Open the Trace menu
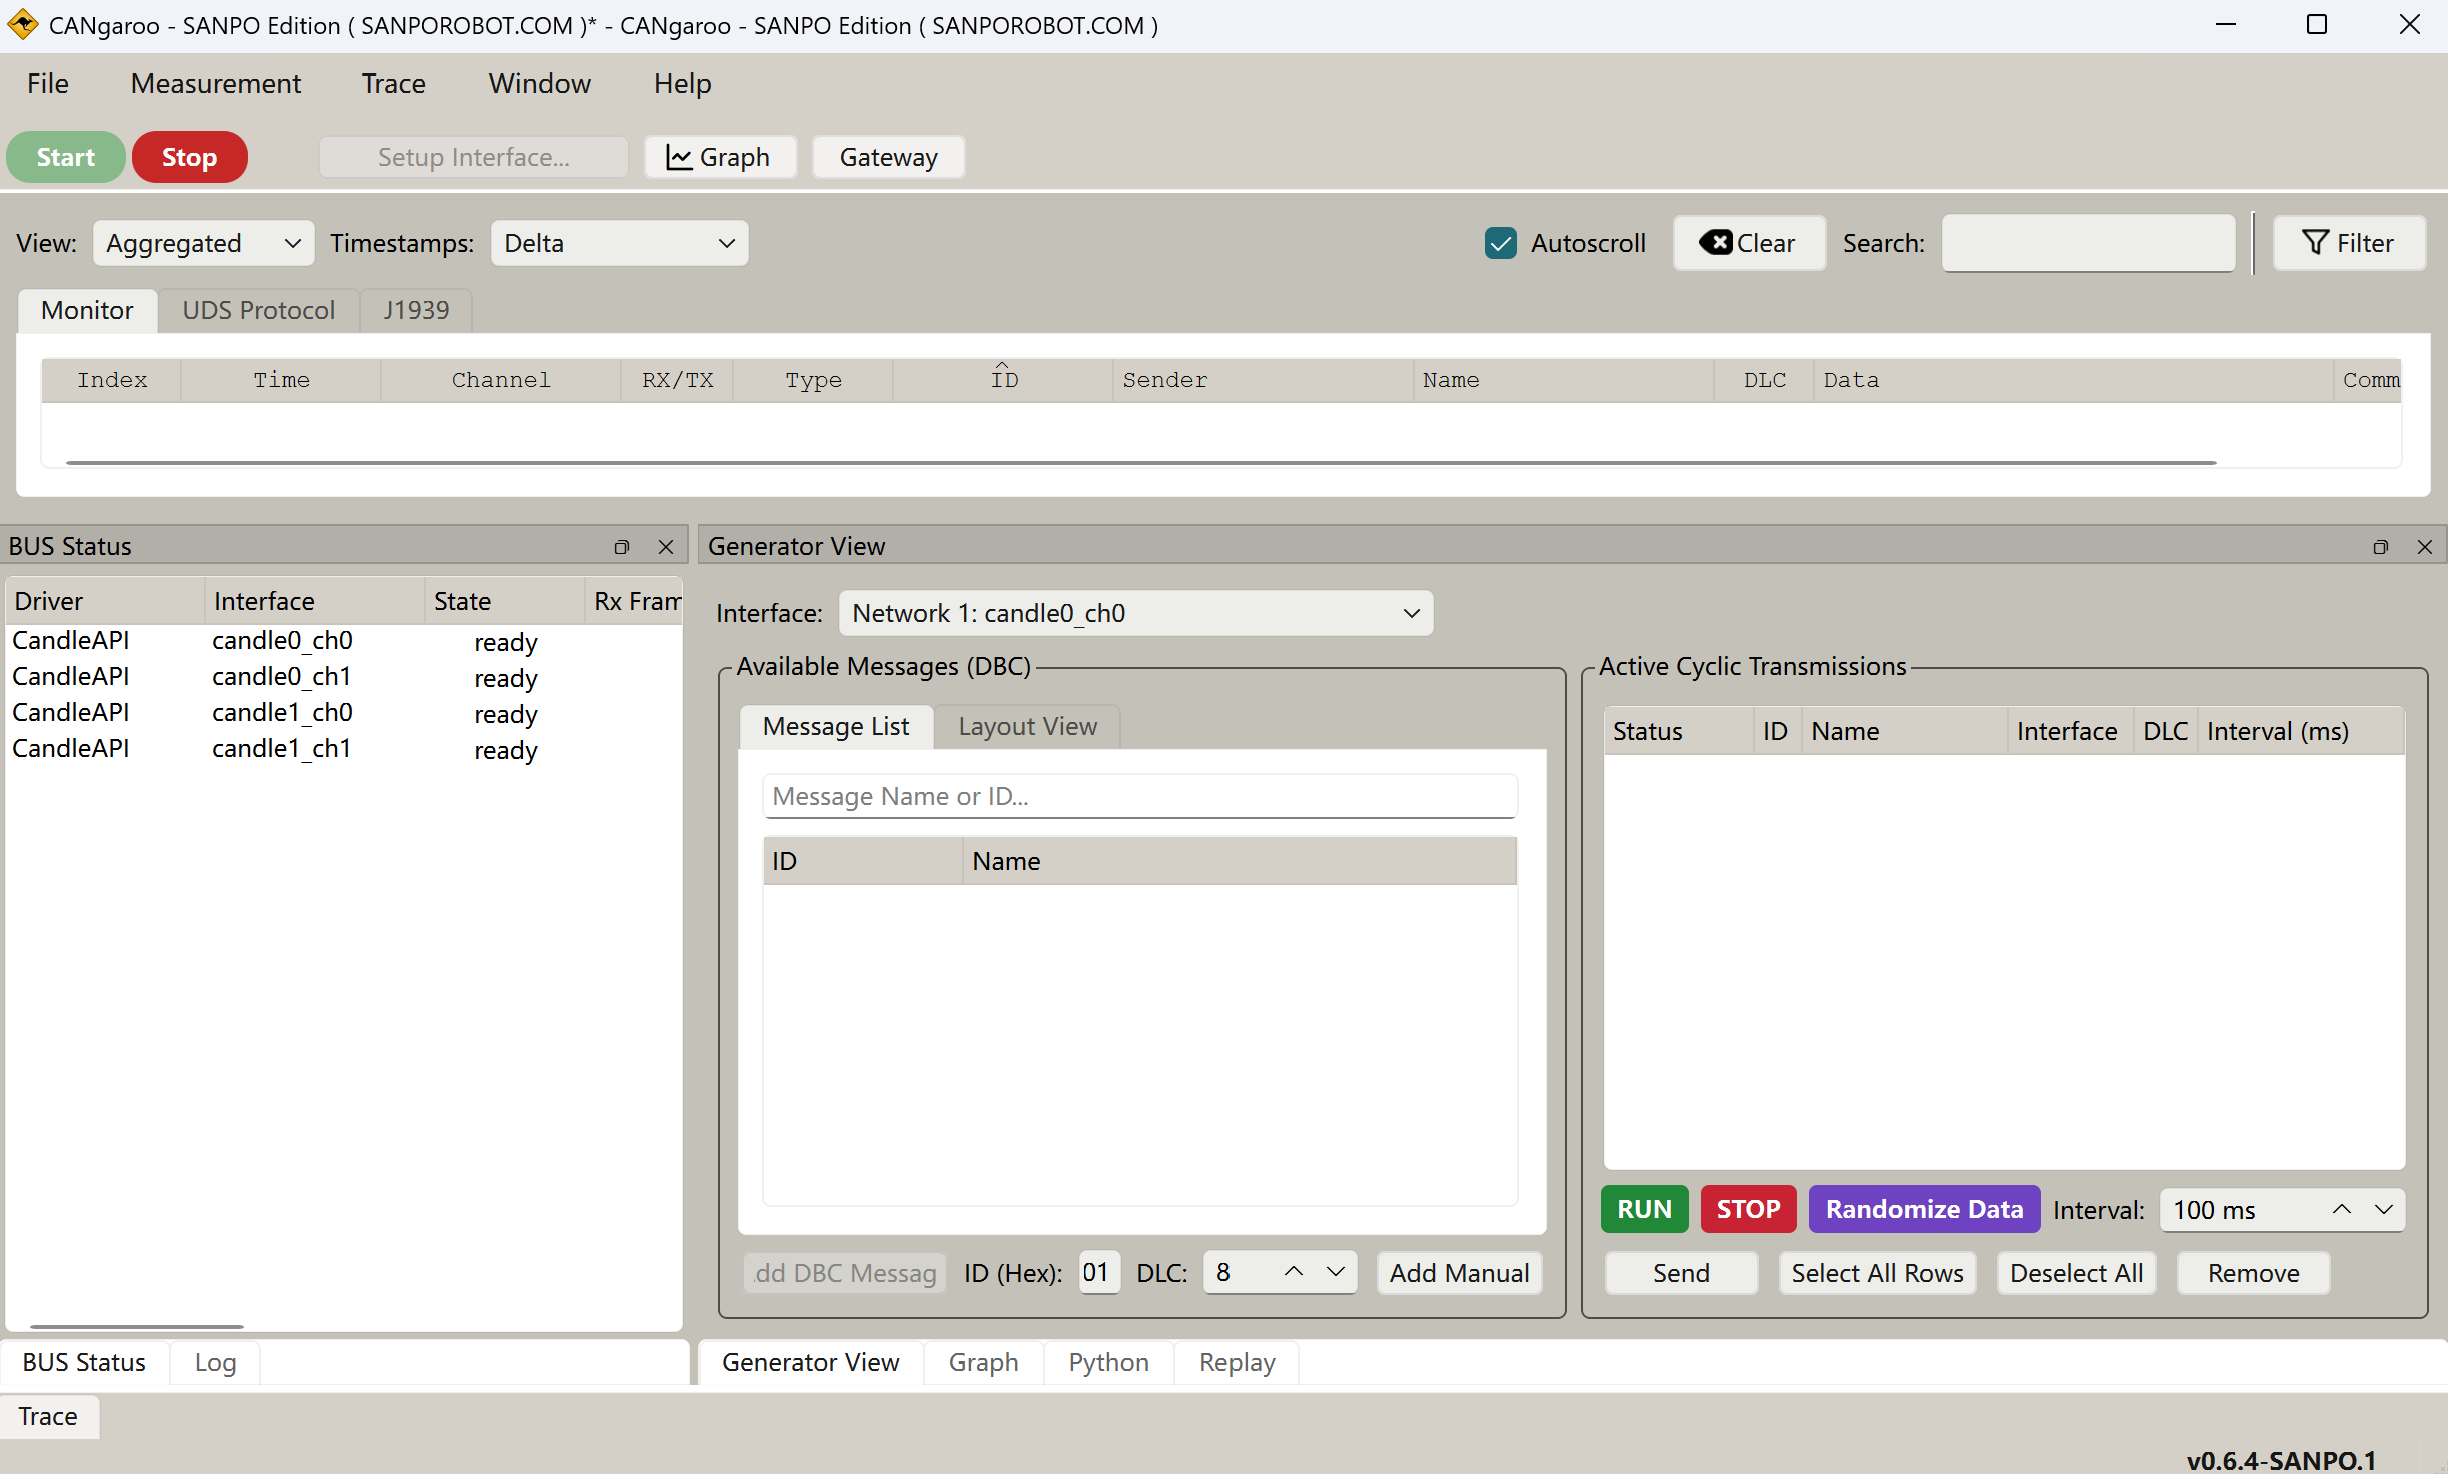2448x1474 pixels. click(x=394, y=84)
